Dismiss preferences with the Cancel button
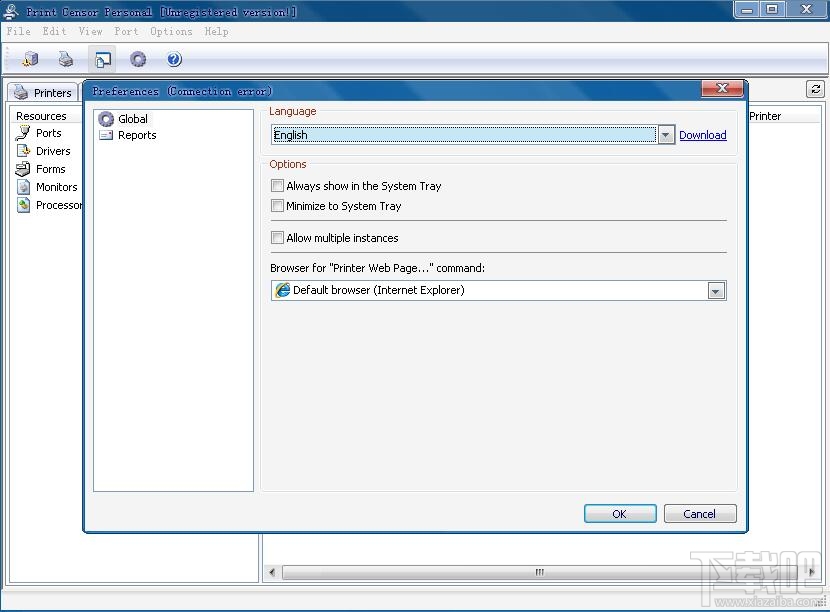The height and width of the screenshot is (612, 830). 700,514
